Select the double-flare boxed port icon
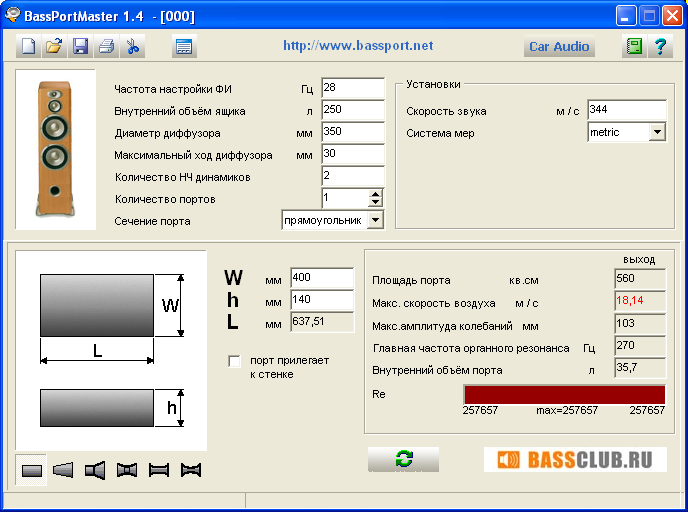This screenshot has width=688, height=512. [x=127, y=470]
